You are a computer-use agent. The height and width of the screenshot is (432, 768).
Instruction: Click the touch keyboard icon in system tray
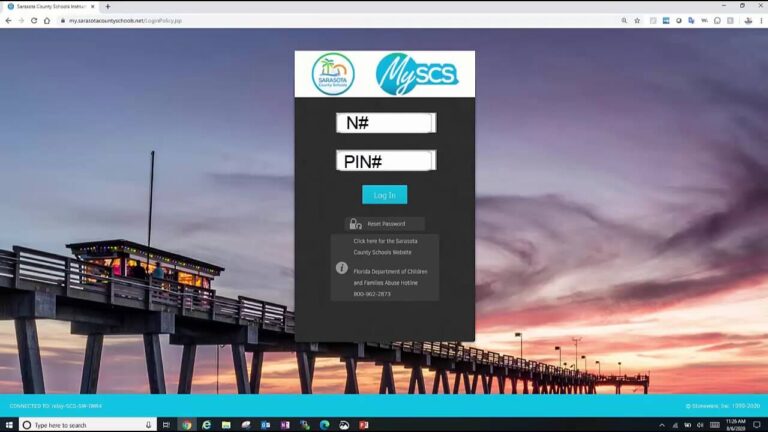click(715, 425)
